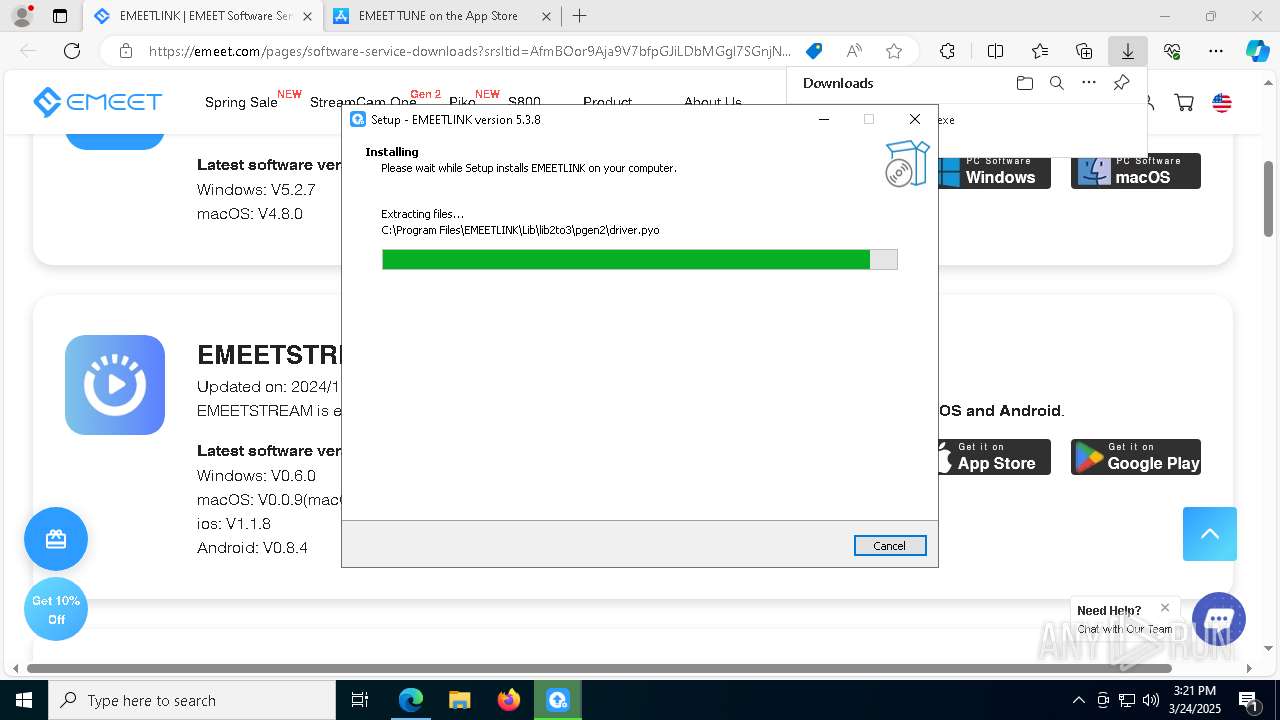Open the notification center
1280x720 pixels.
point(1248,700)
